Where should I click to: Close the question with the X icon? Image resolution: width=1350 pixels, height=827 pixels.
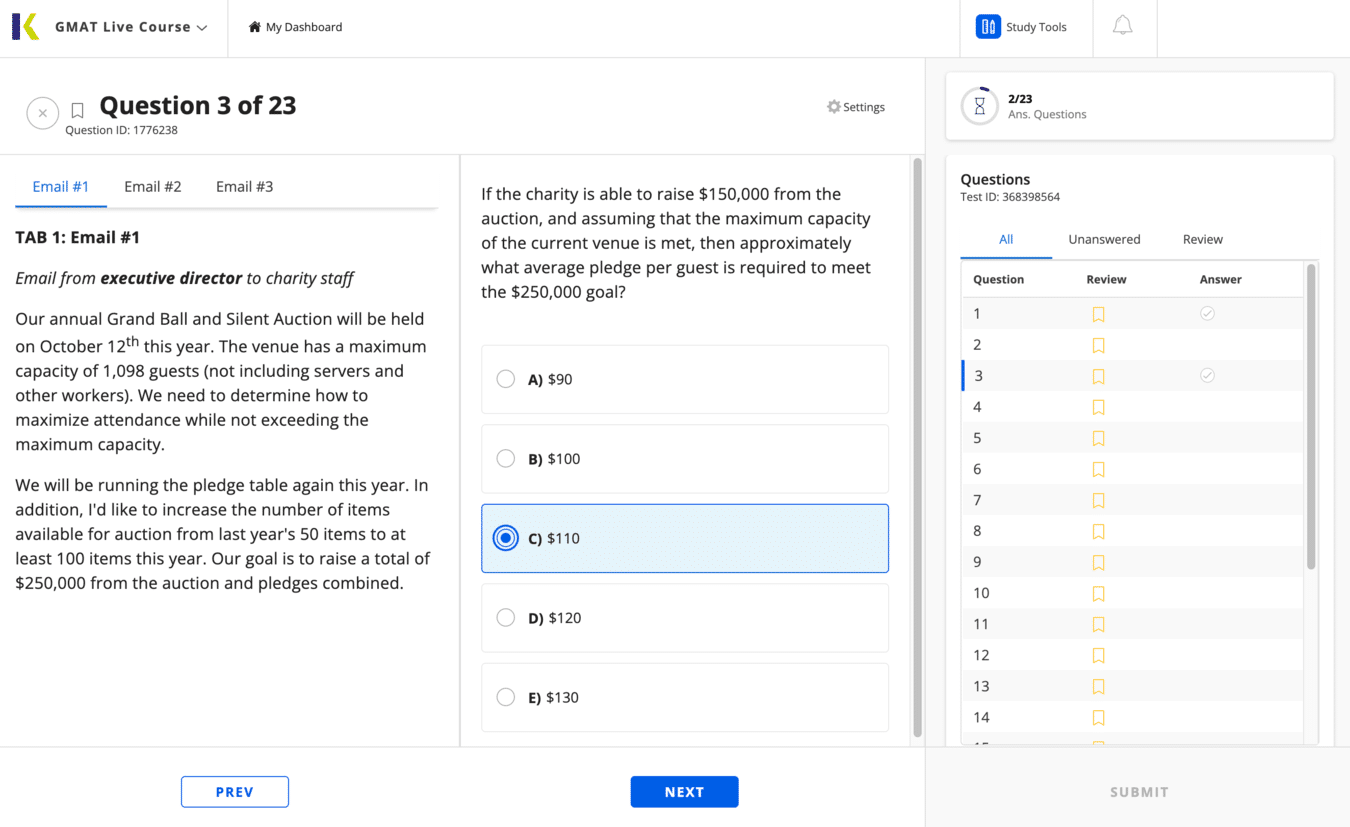pyautogui.click(x=42, y=113)
